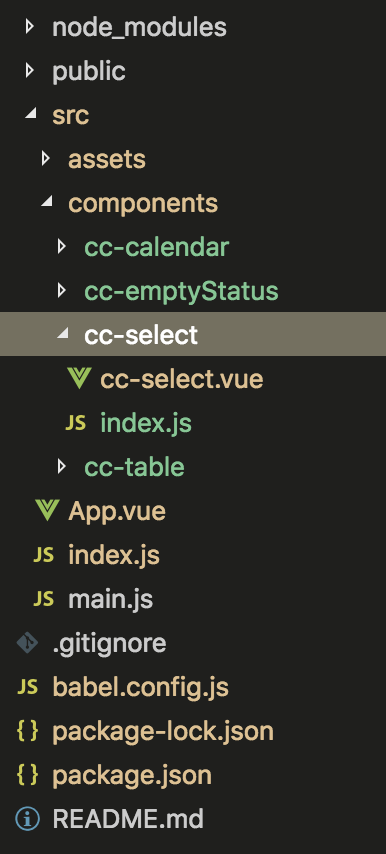
Task: Click the Vue icon next to App.vue
Action: click(47, 511)
